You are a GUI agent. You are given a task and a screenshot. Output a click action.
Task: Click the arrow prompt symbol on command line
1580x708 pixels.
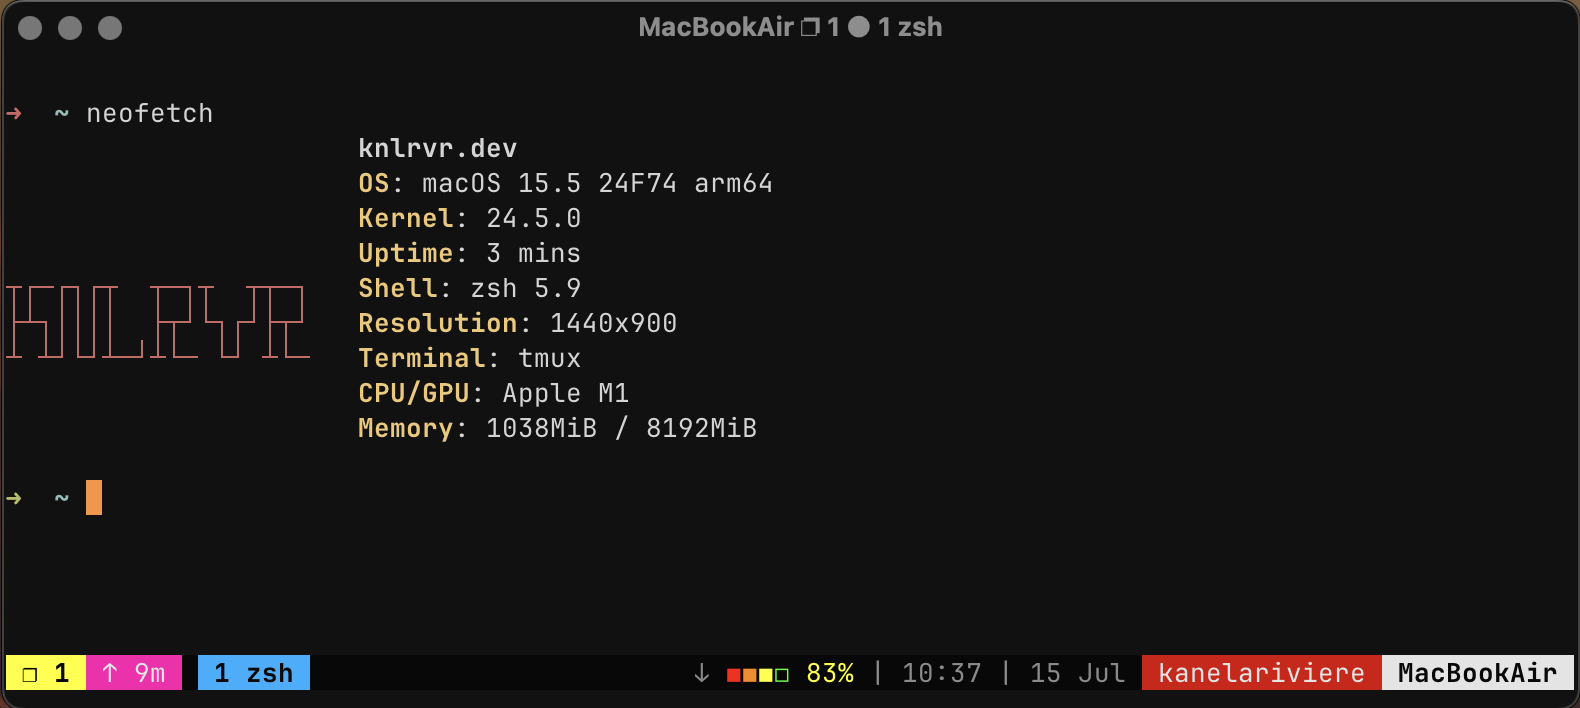pyautogui.click(x=14, y=497)
